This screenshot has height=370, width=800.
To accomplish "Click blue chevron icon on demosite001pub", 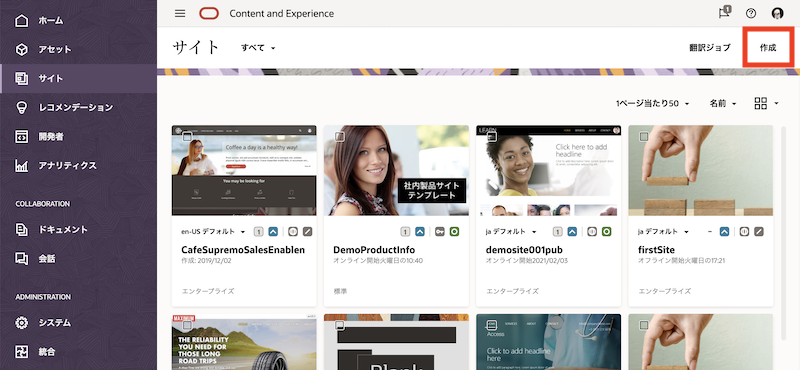I will (x=572, y=232).
